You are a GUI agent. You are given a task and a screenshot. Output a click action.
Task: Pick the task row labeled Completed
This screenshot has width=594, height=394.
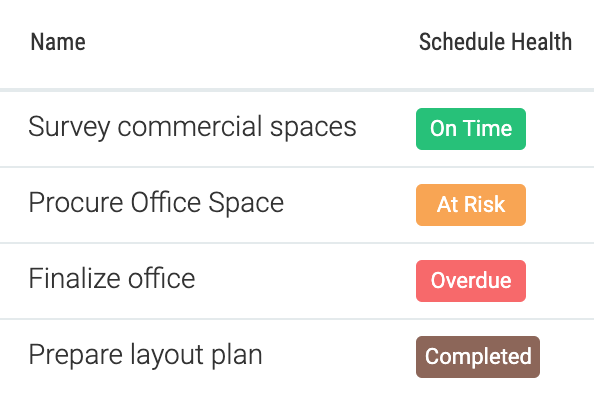(x=297, y=357)
